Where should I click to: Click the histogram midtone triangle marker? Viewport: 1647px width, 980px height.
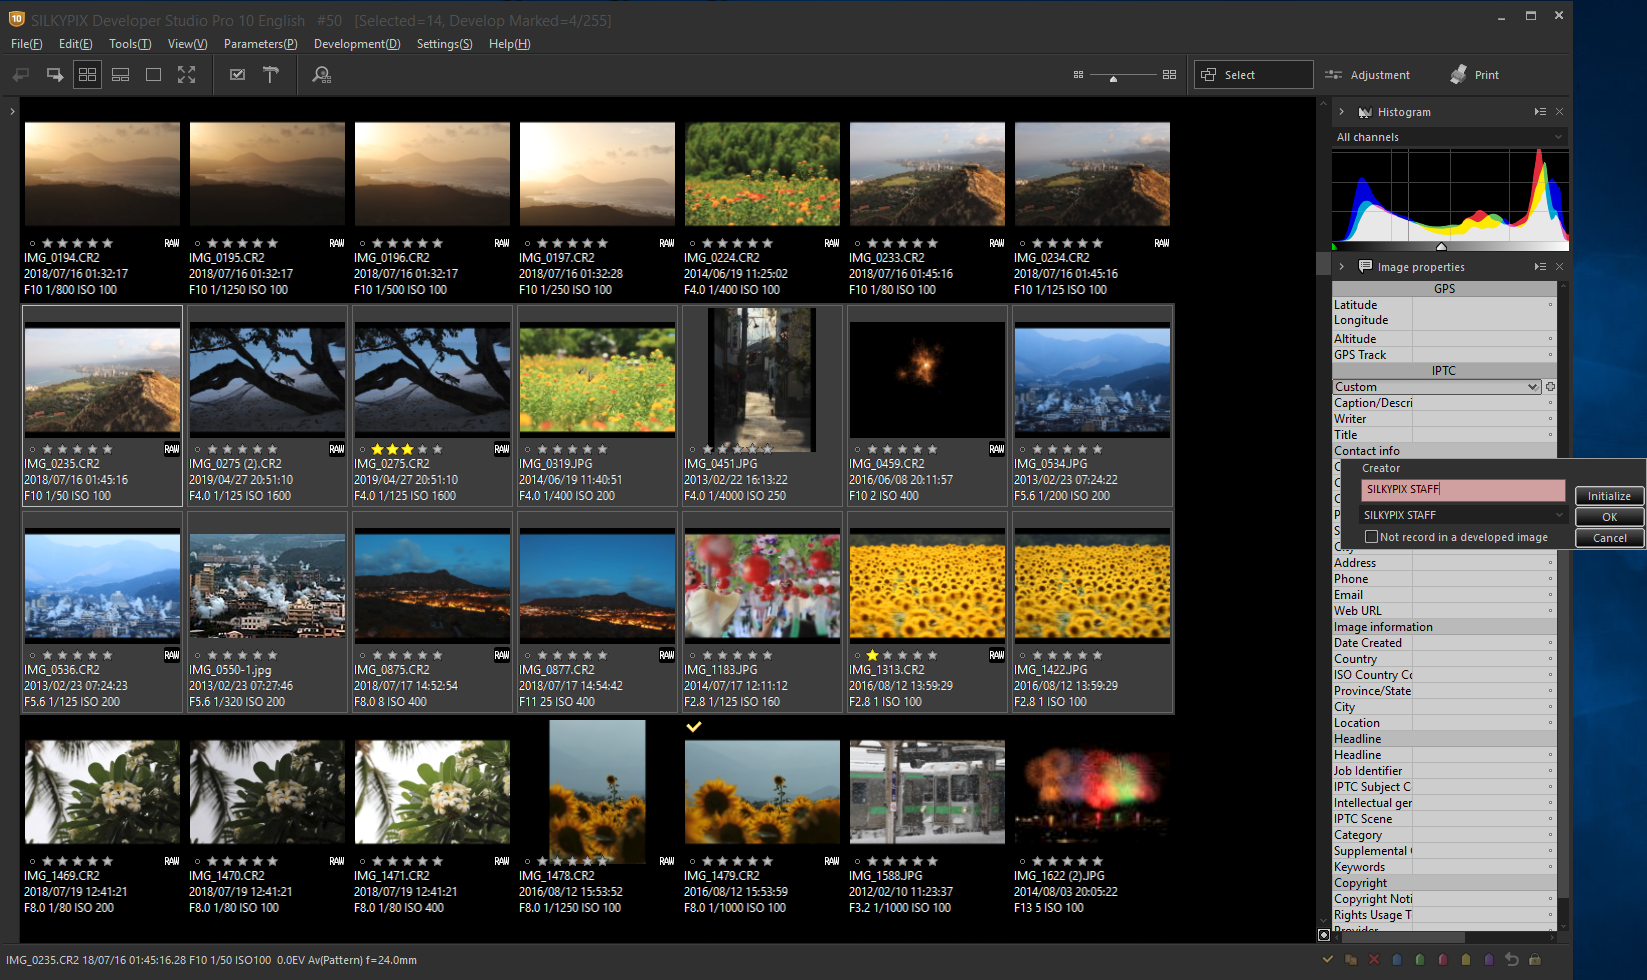click(1441, 246)
